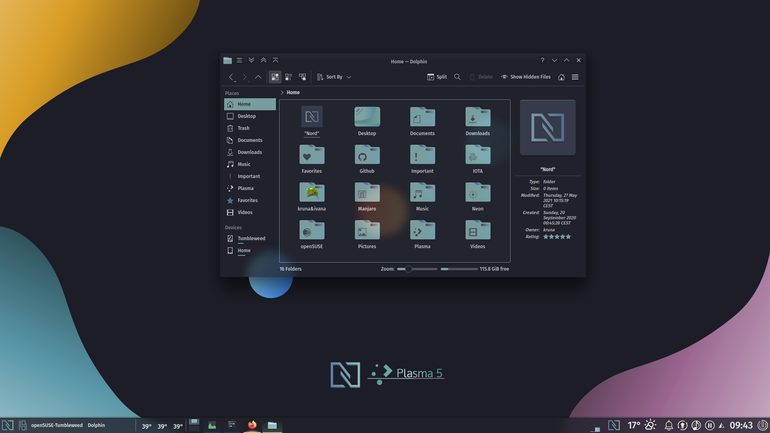
Task: Click the breadcrumb chevron before Home
Action: (x=282, y=92)
